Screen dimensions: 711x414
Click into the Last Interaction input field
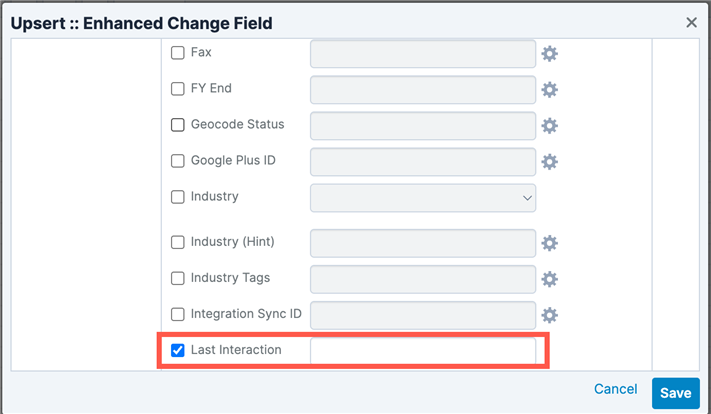tap(423, 351)
